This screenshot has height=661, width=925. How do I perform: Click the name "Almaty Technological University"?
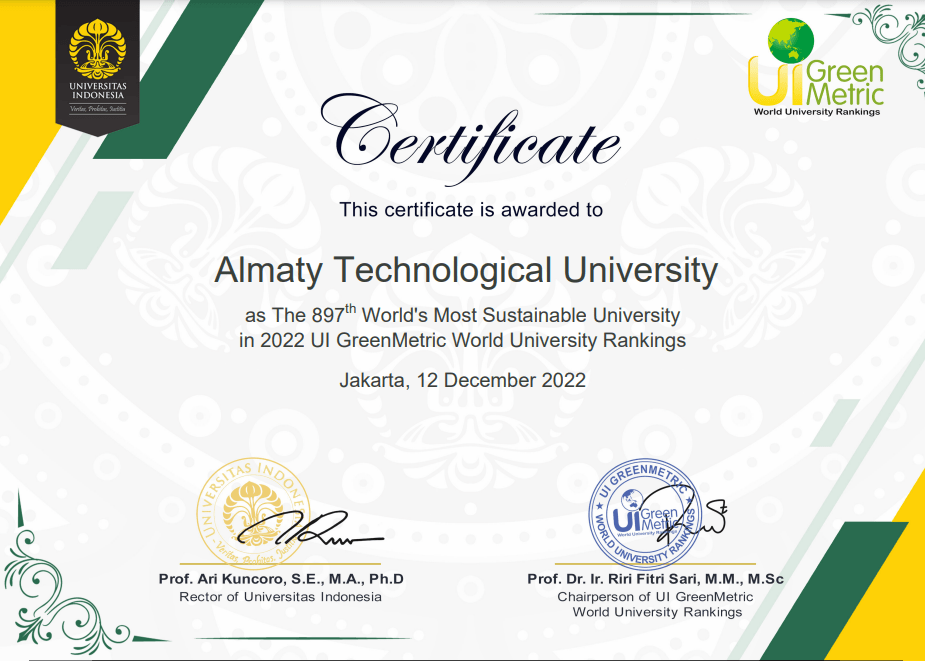click(x=466, y=270)
